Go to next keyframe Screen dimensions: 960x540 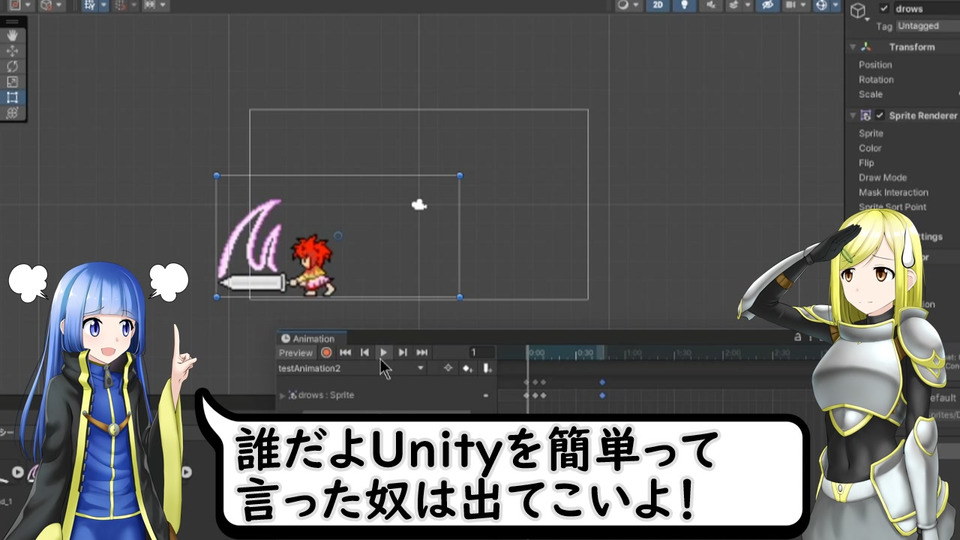pos(403,353)
